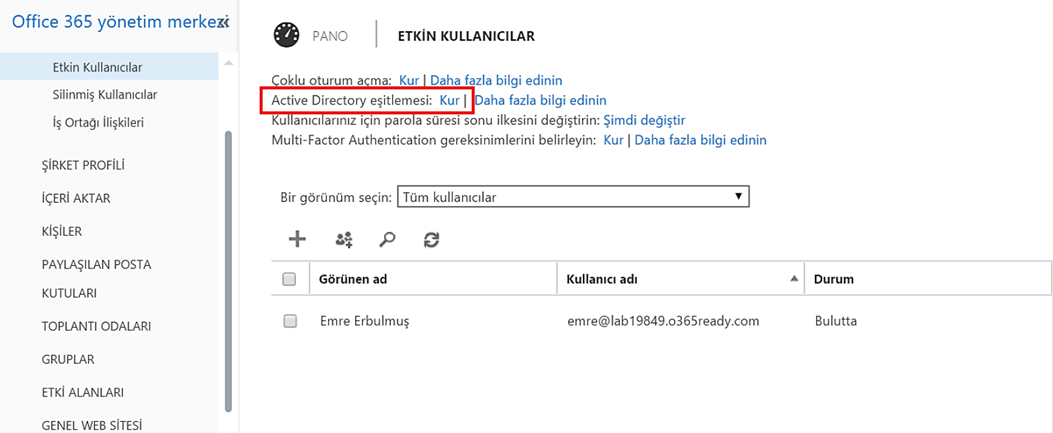Screen dimensions: 1053x433
Task: Click the emre@lab19849.o365ready.com cell
Action: coord(663,322)
